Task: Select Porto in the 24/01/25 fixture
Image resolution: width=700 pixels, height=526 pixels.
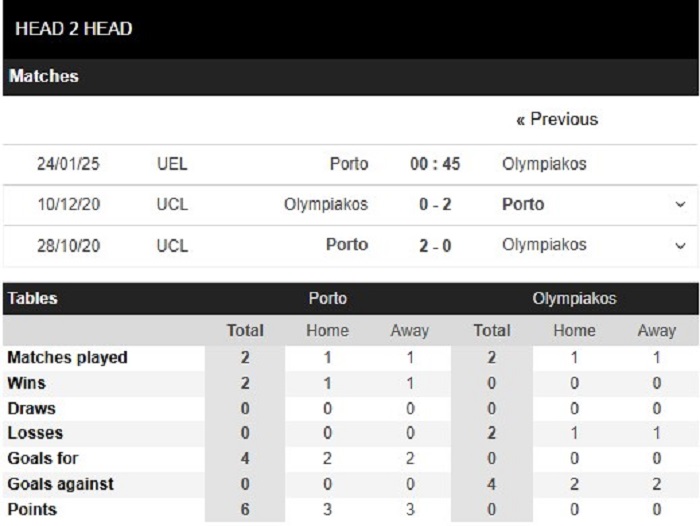Action: (349, 164)
